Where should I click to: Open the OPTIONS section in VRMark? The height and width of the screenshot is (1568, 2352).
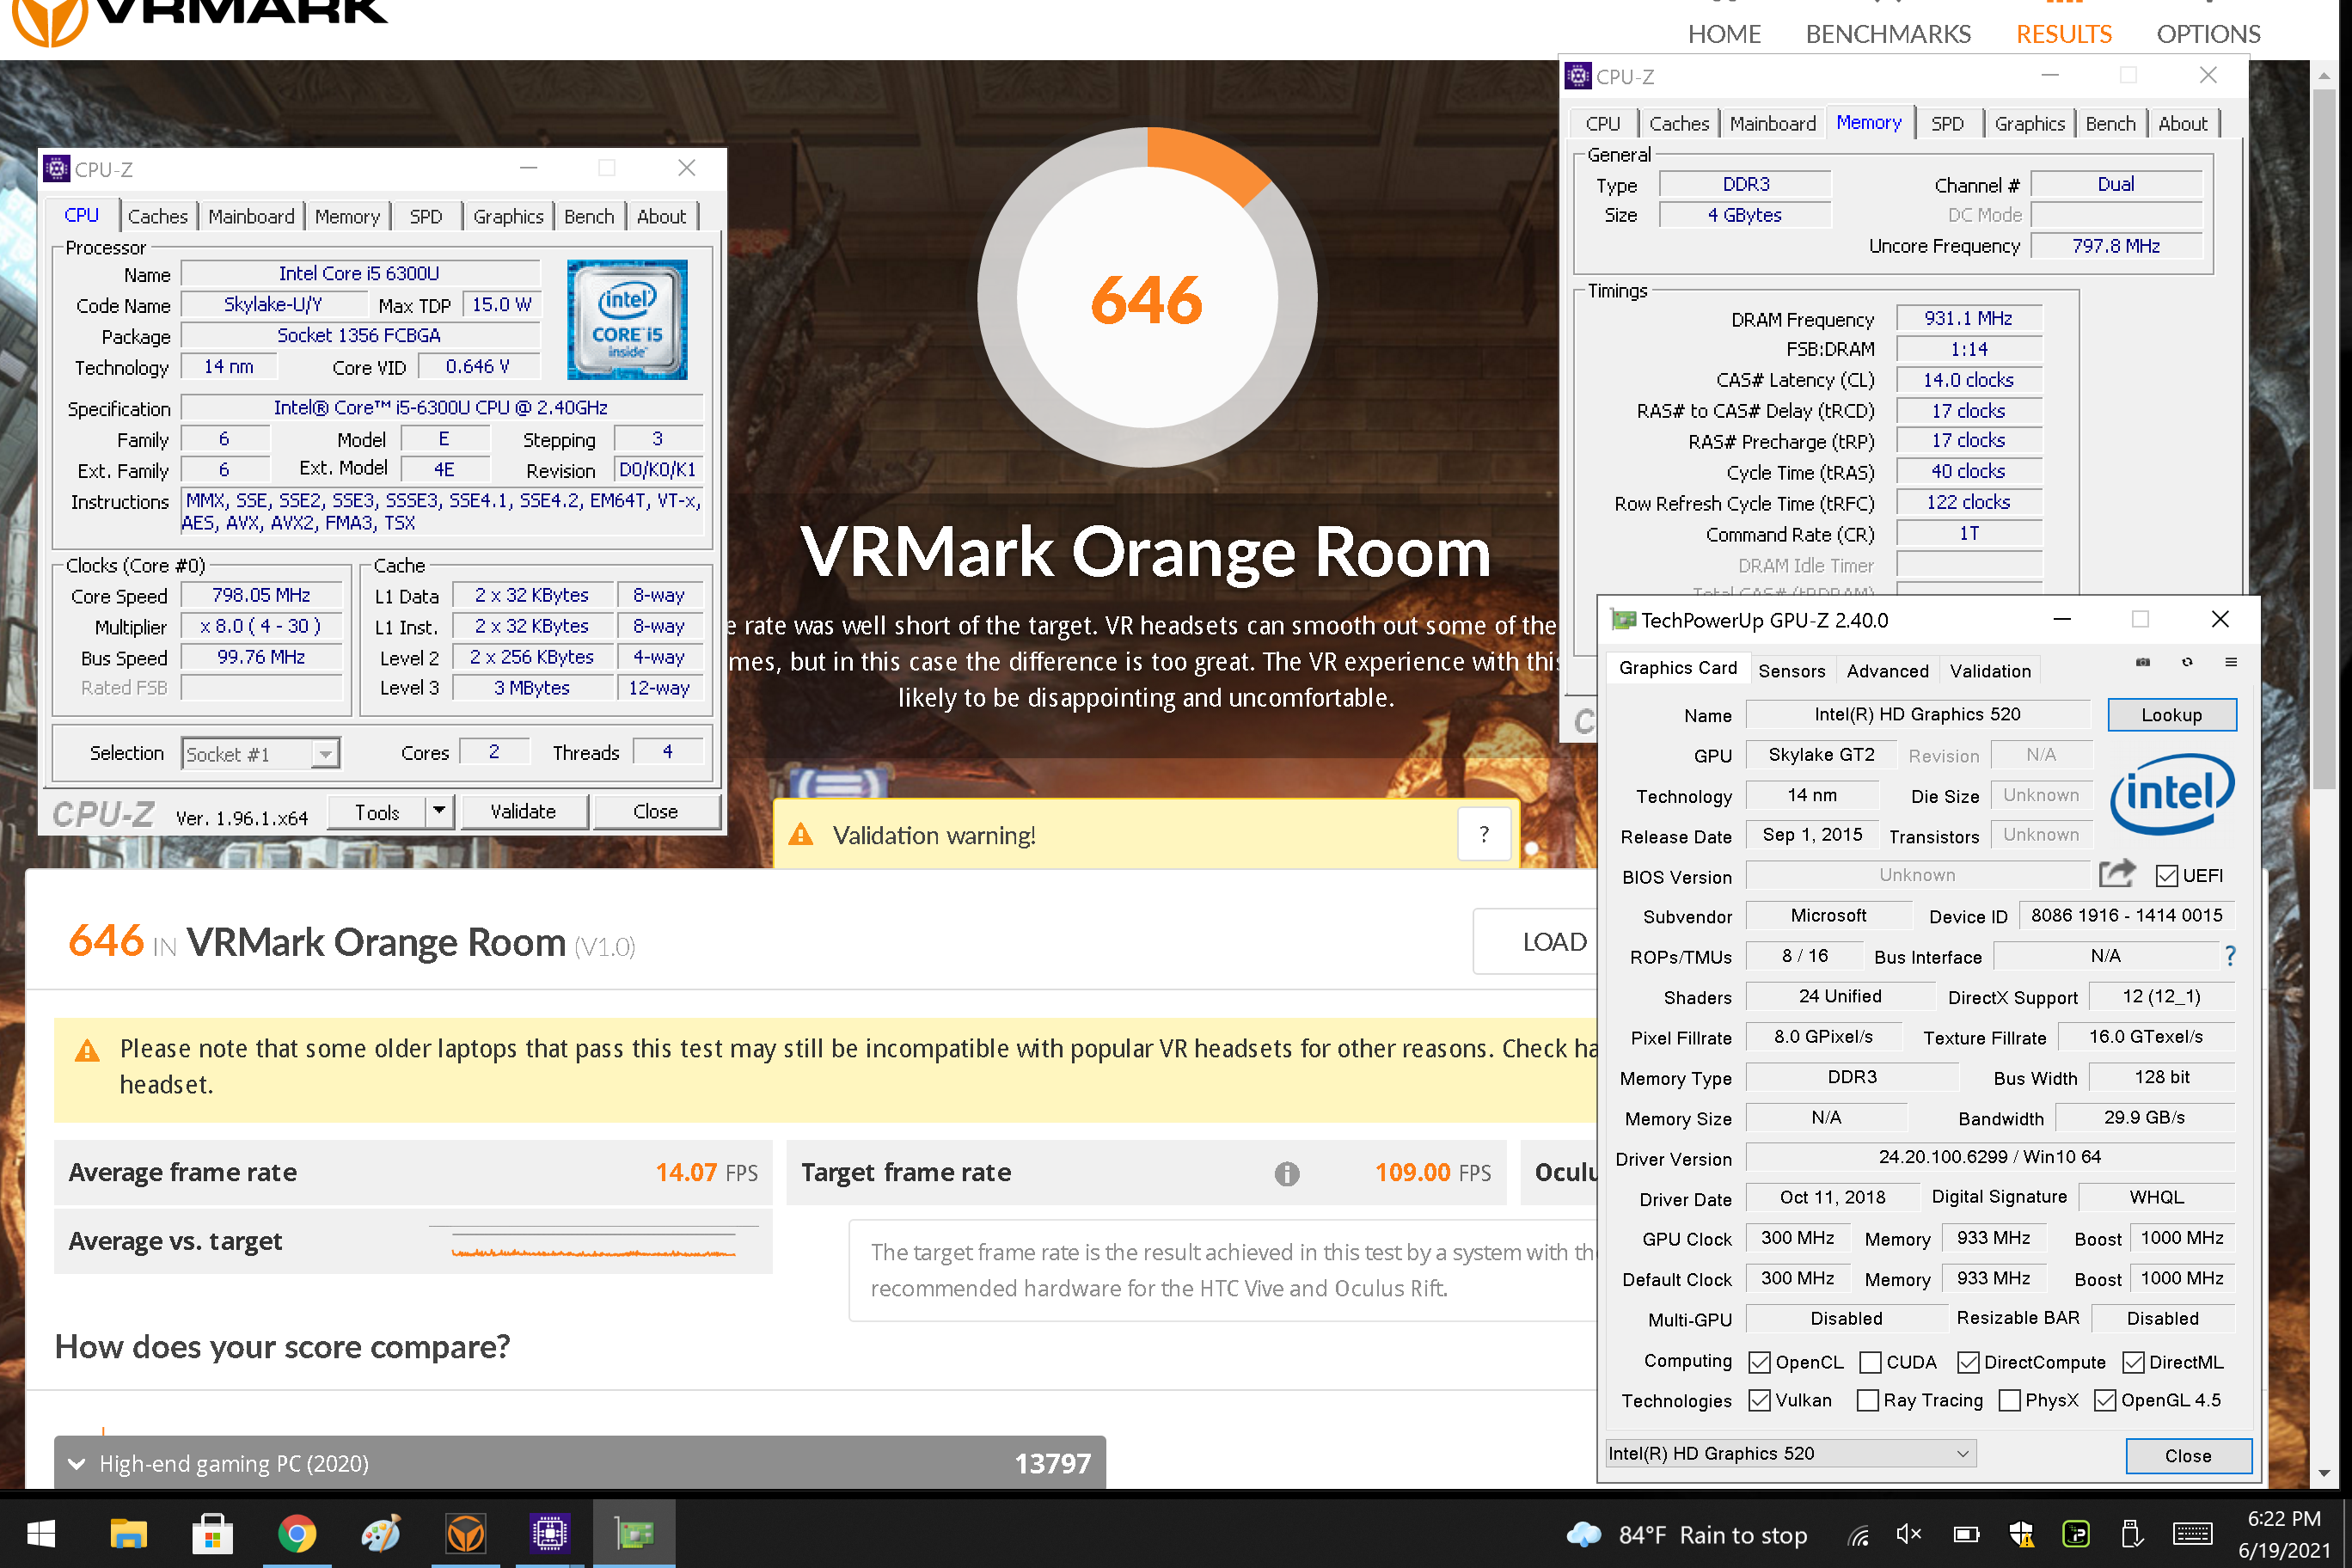(x=2208, y=34)
